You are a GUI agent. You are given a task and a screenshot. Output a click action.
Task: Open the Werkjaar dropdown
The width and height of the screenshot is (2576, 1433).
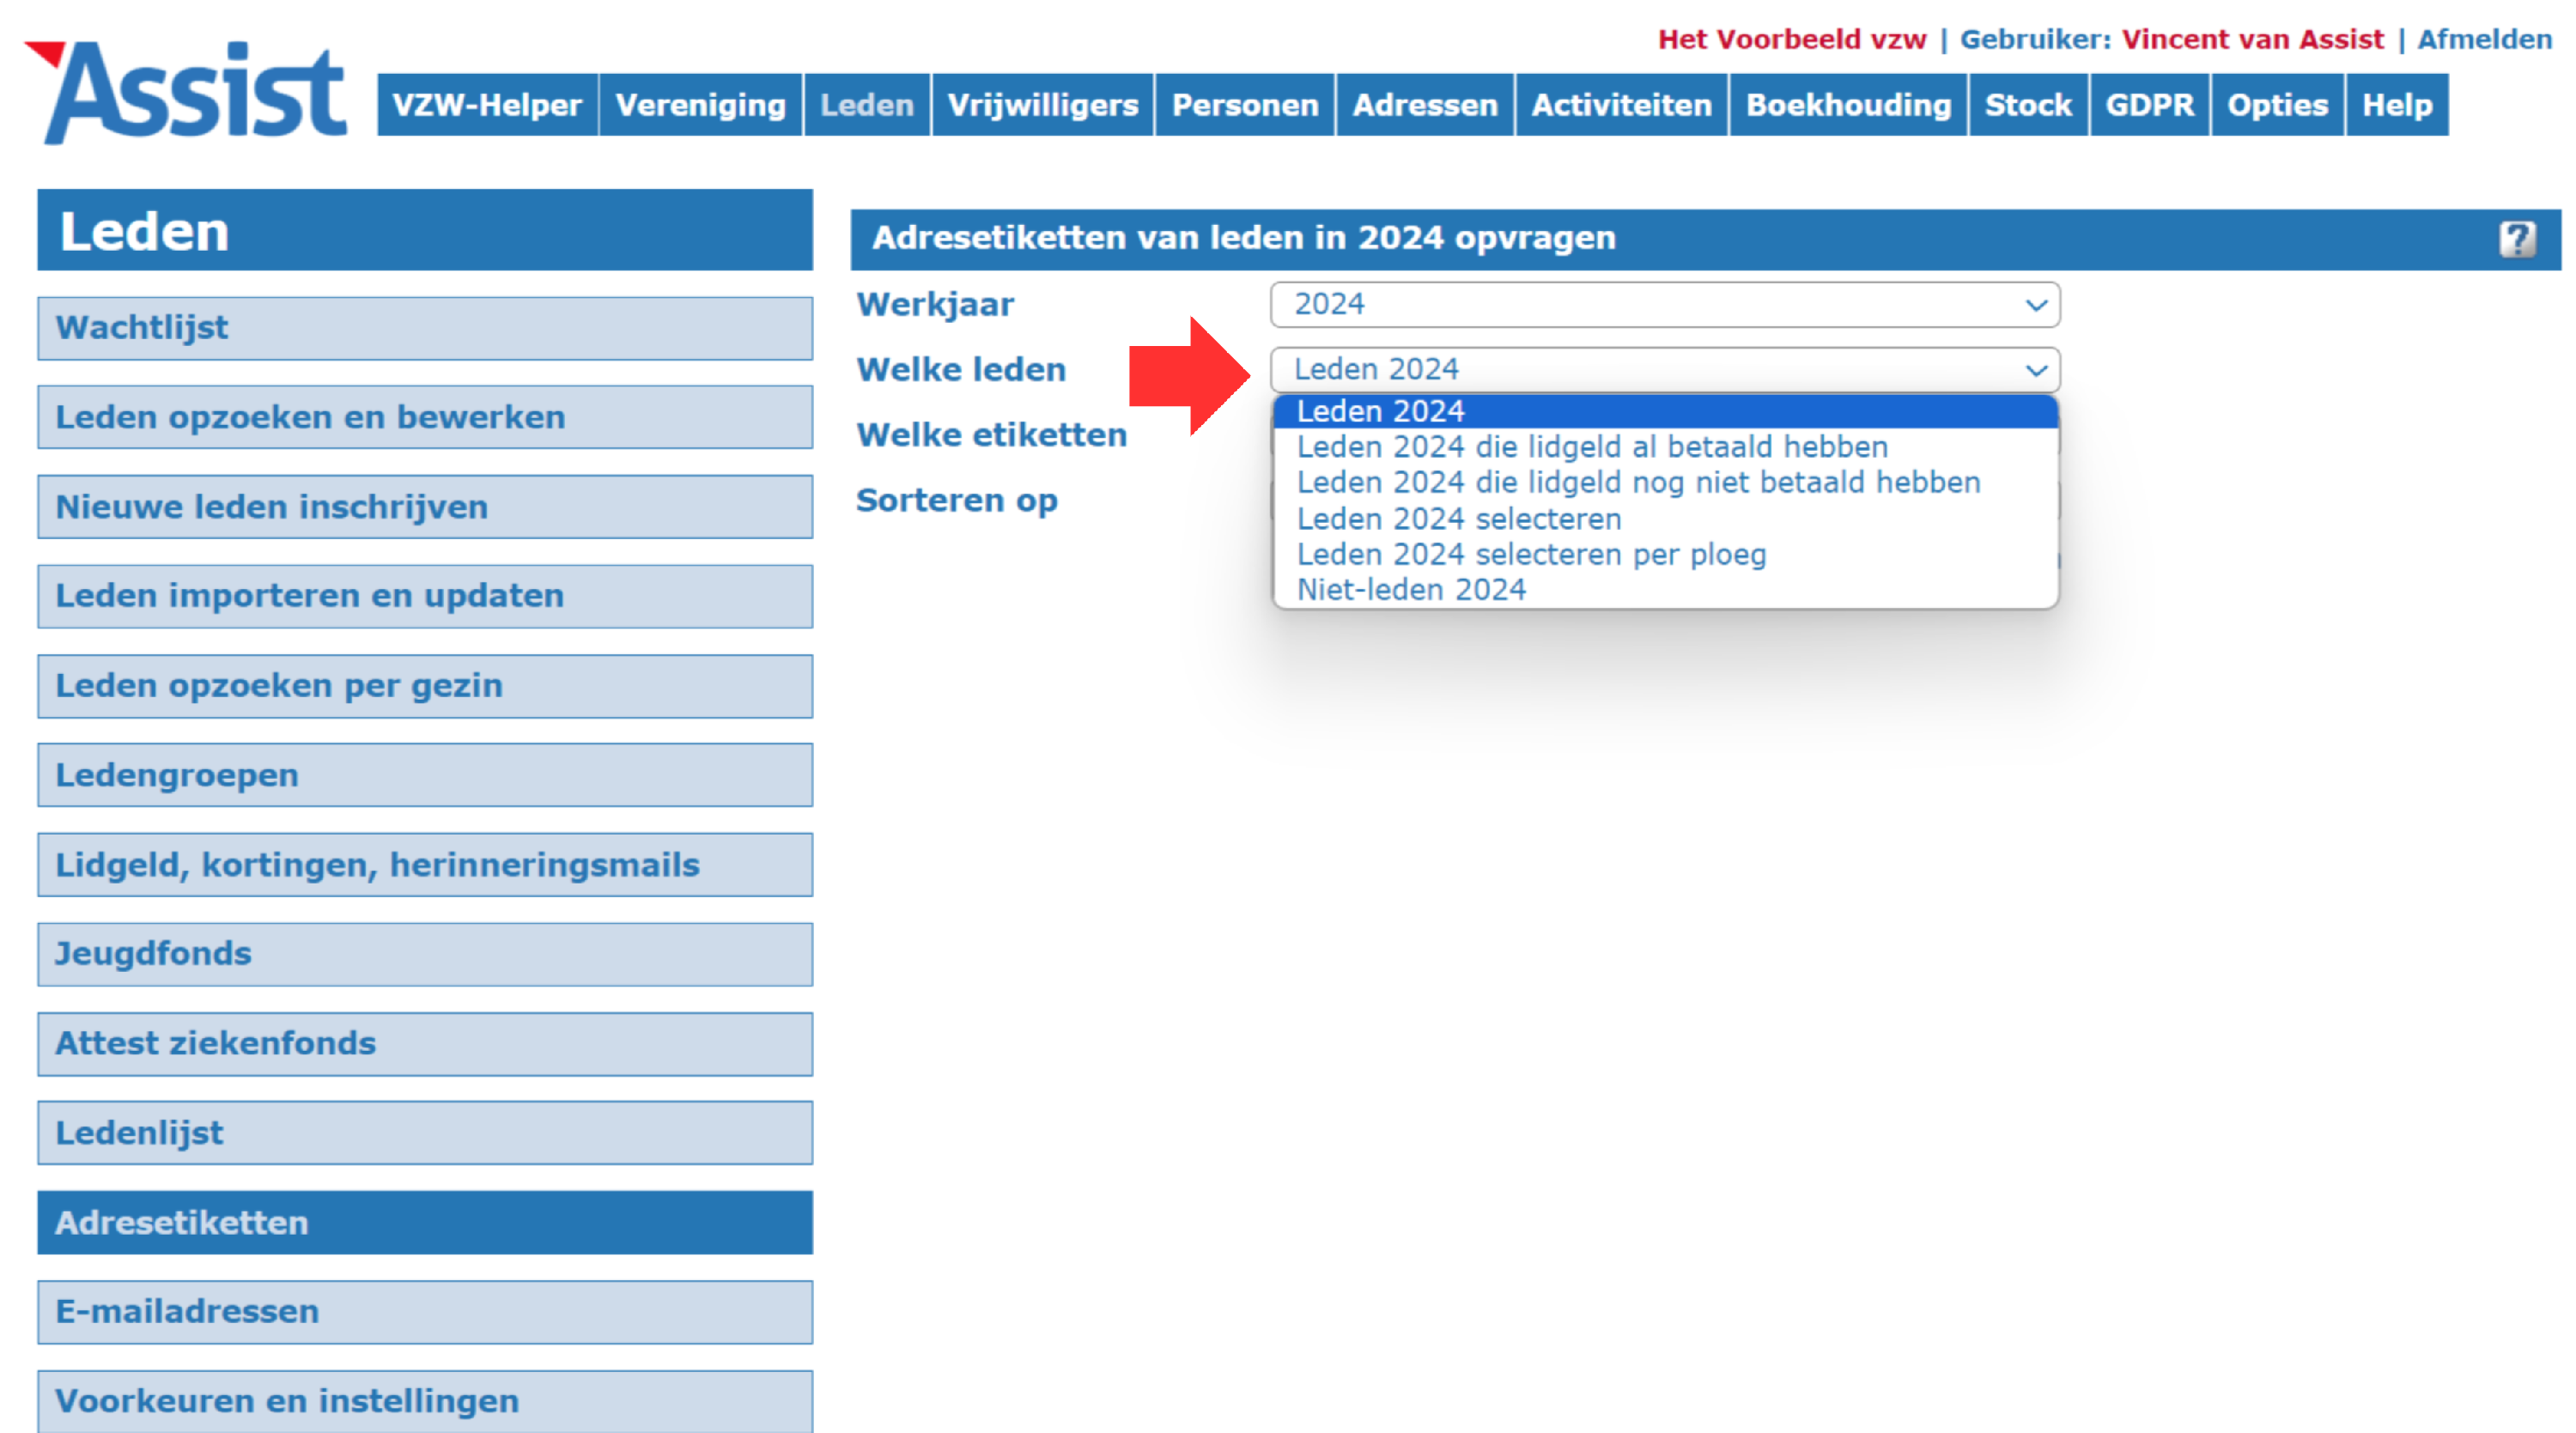1664,304
